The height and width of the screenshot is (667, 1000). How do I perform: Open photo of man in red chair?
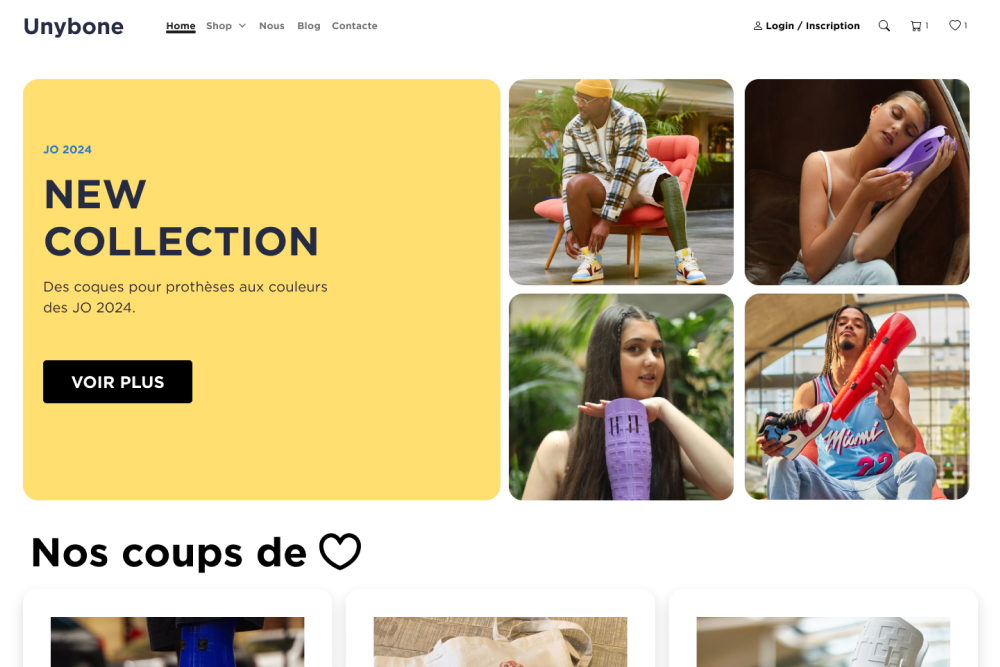tap(621, 182)
